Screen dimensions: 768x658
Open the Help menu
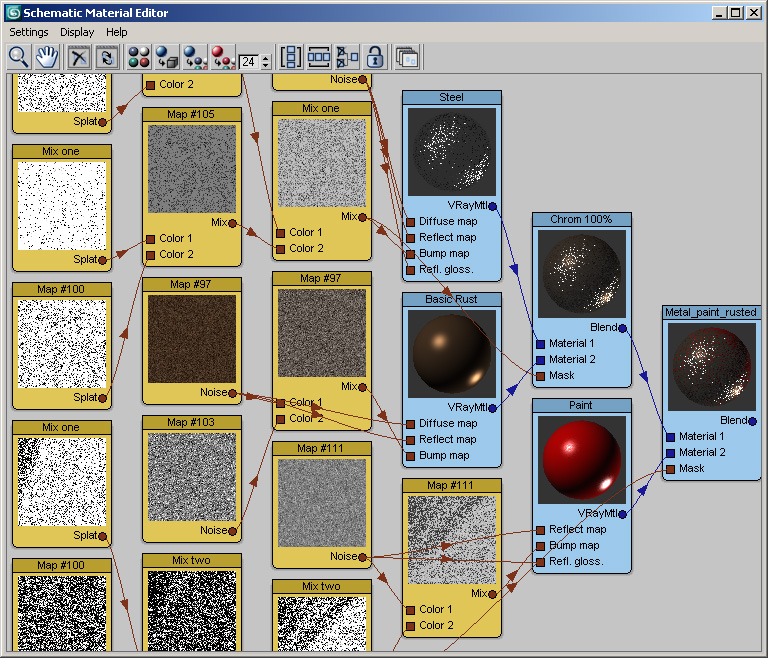(117, 32)
